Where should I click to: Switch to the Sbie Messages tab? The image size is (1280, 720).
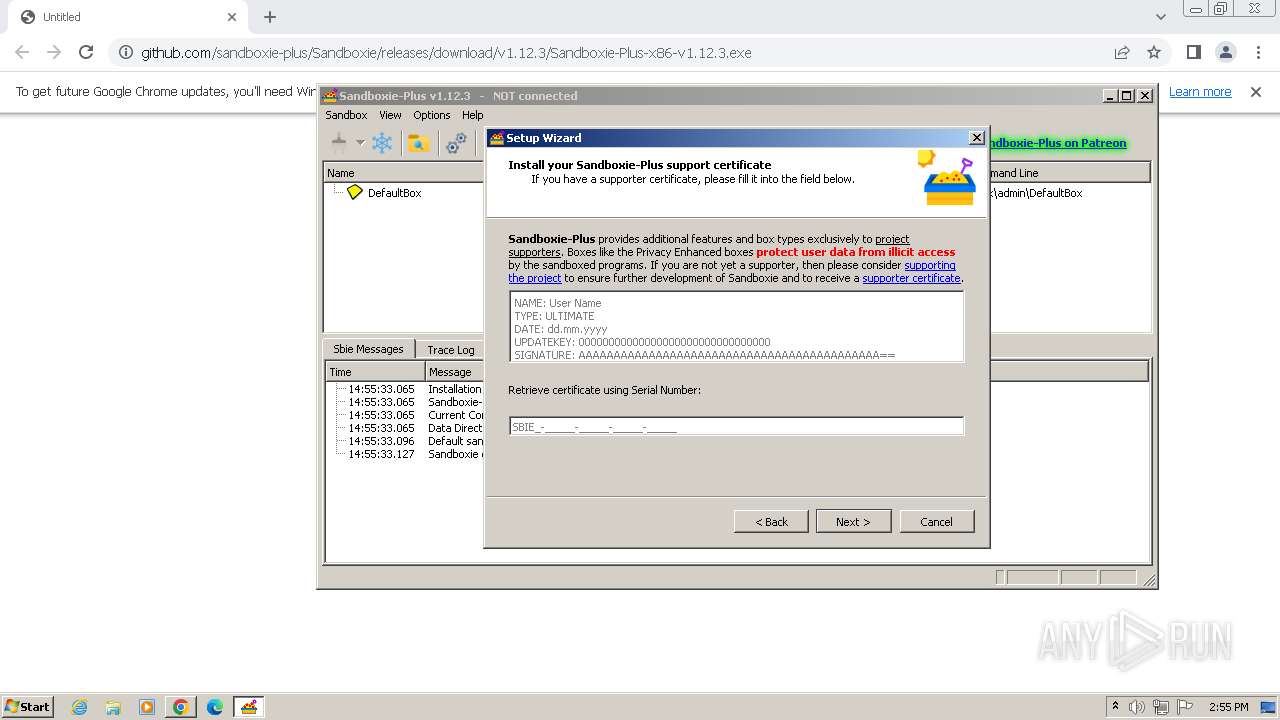(368, 349)
